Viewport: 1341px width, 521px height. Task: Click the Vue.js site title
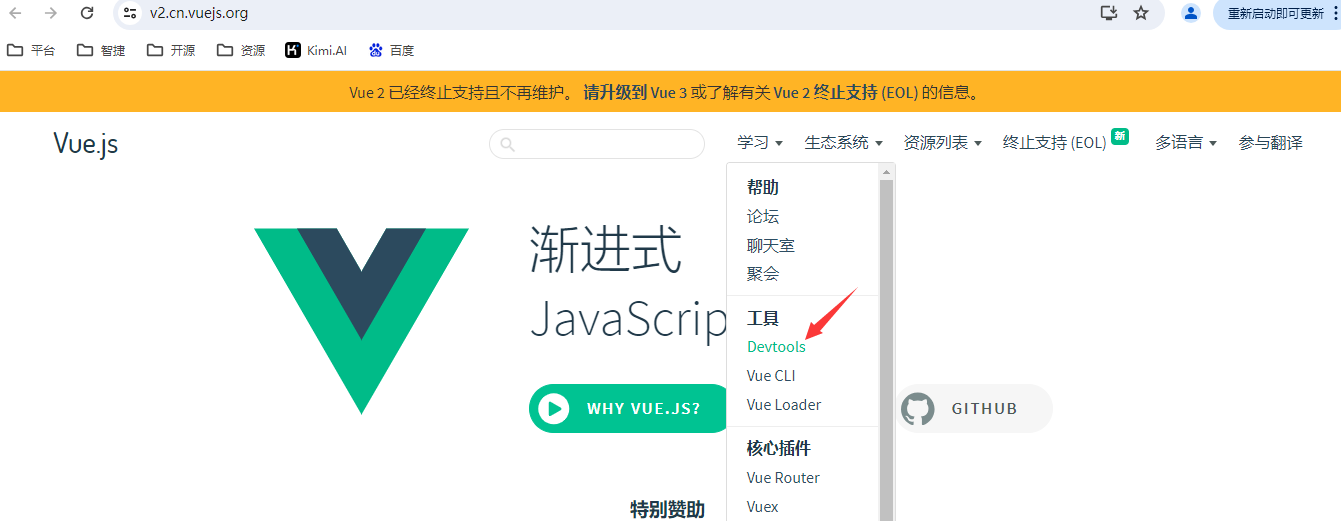pos(86,144)
